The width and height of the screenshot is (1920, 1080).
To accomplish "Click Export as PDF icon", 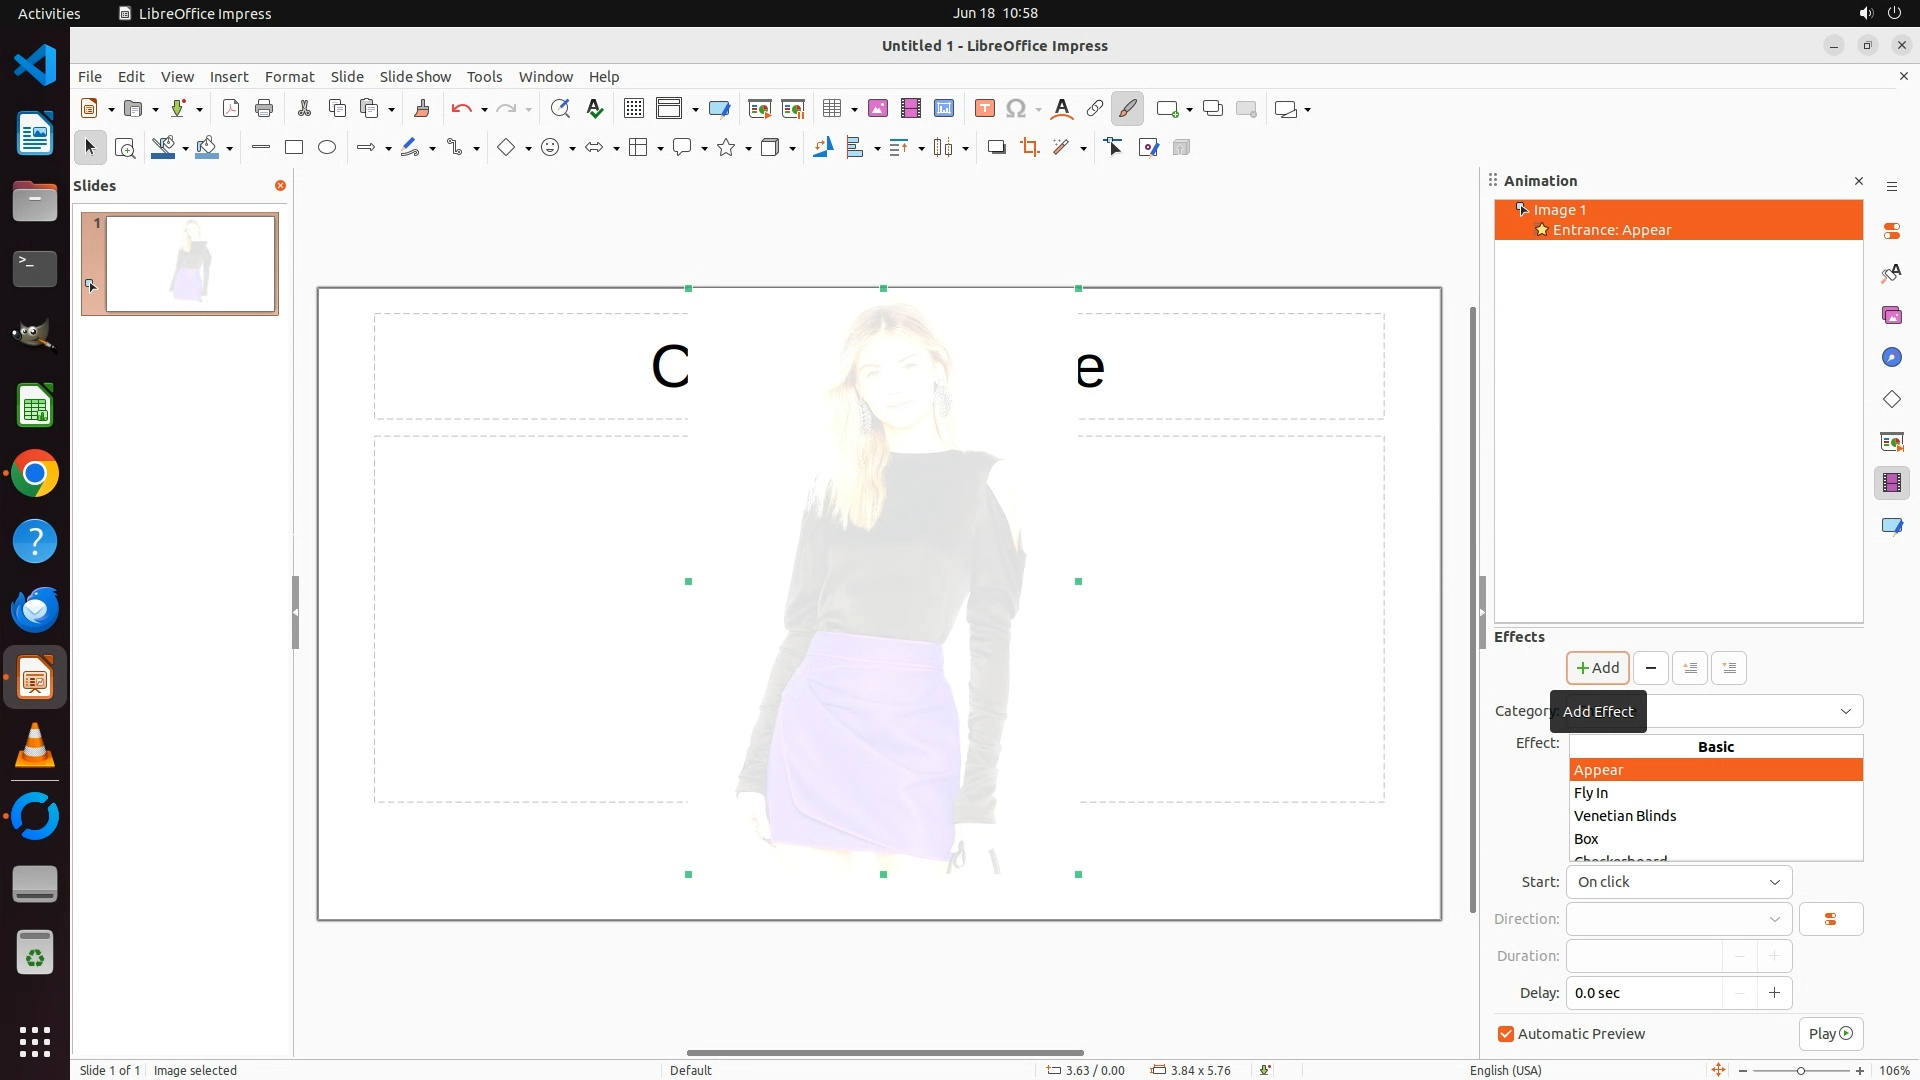I will point(230,109).
